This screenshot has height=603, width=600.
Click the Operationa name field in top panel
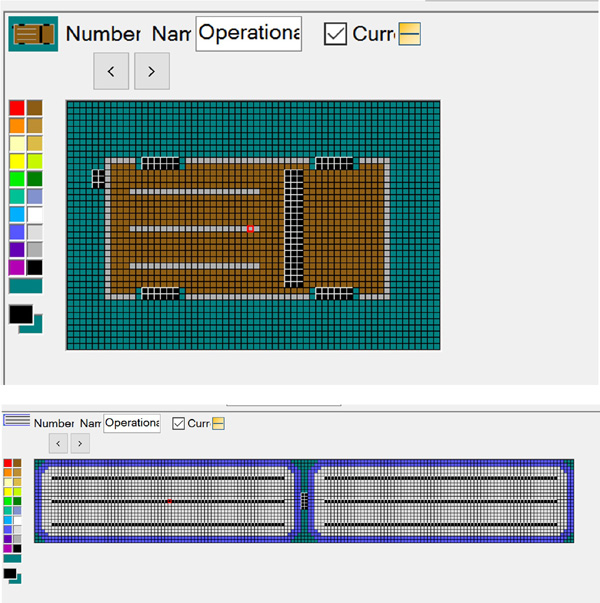point(248,34)
